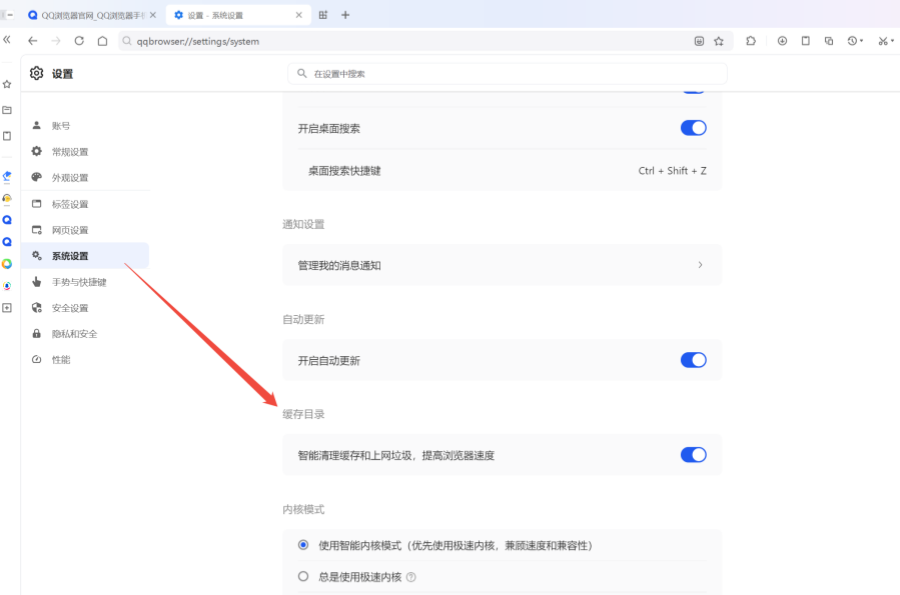Viewport: 900px width, 595px height.
Task: Select the 系统设置 section
Action: [x=85, y=256]
